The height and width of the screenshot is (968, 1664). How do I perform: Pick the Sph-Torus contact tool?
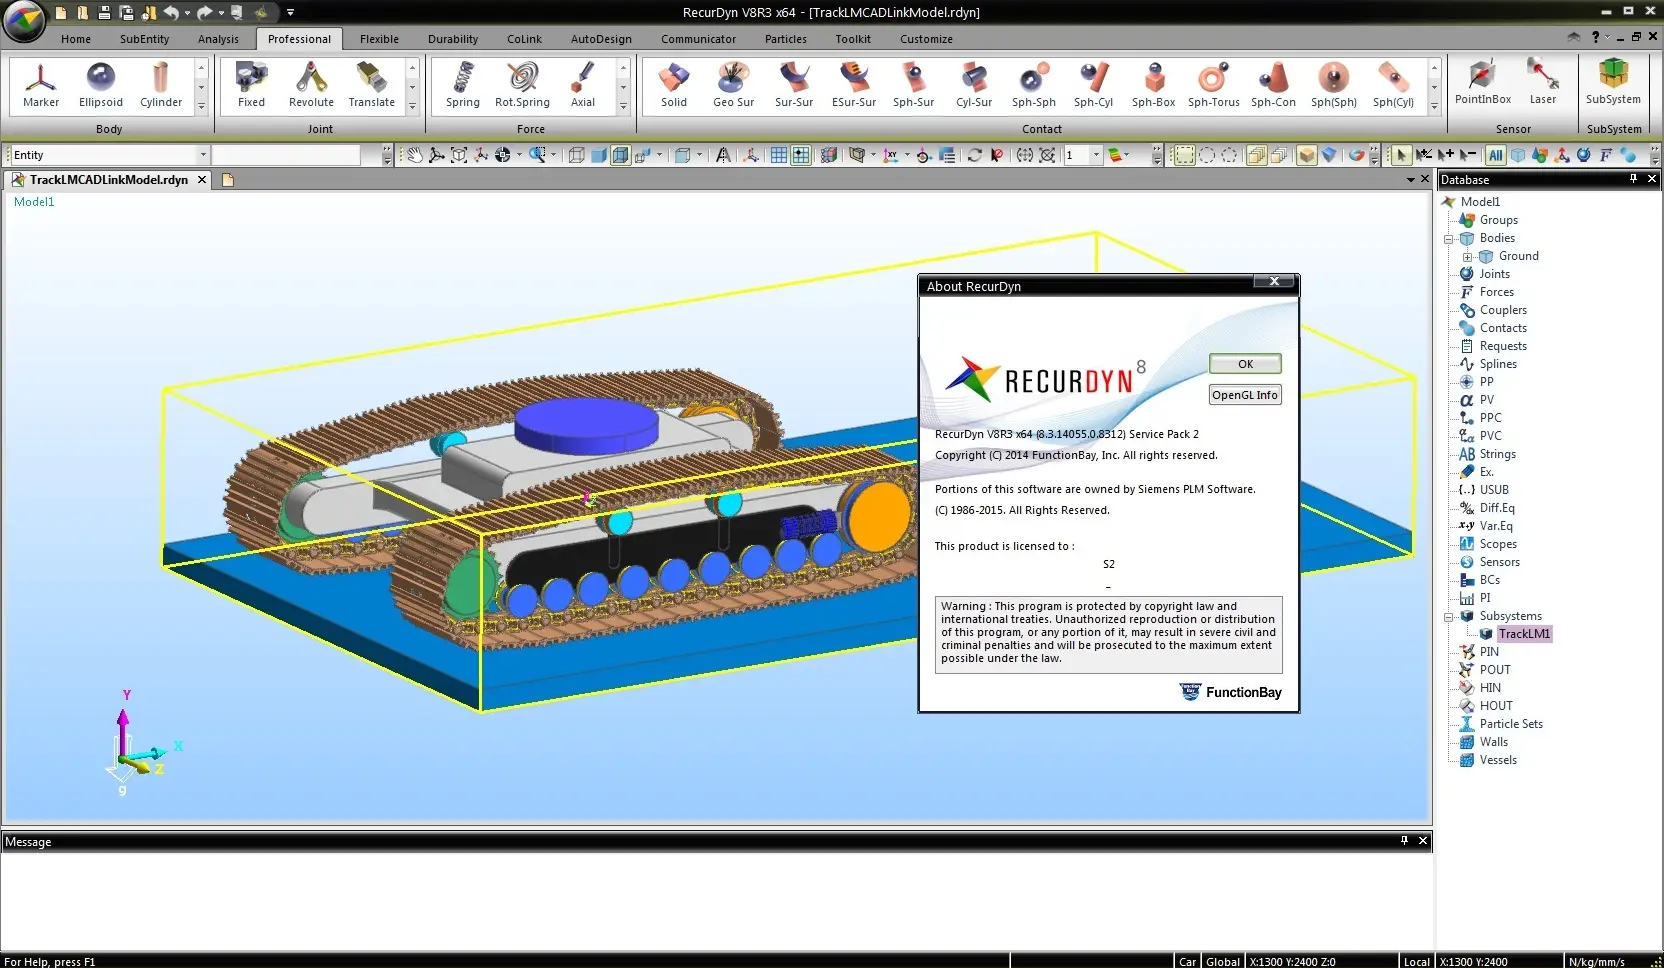(x=1213, y=85)
